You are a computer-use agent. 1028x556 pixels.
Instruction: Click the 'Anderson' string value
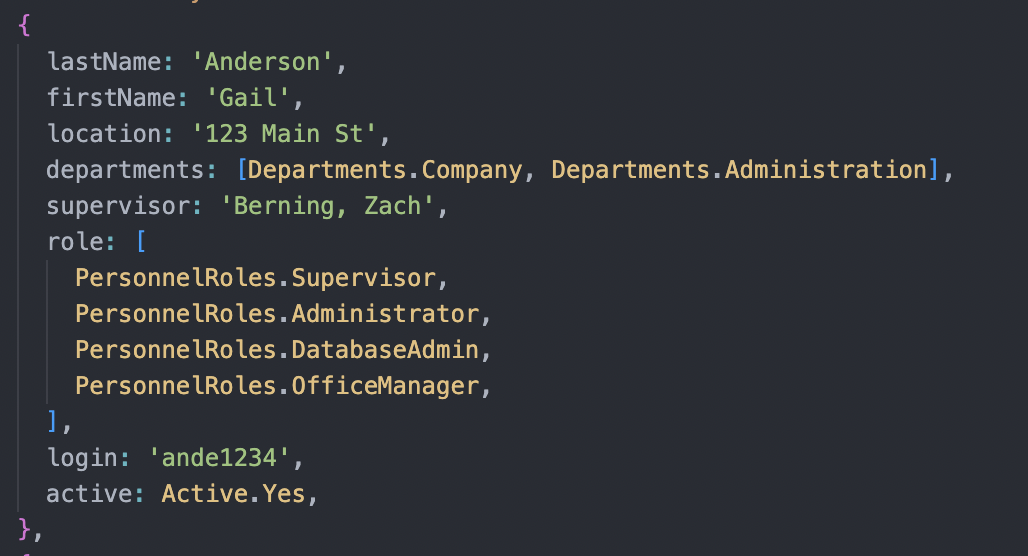pyautogui.click(x=262, y=62)
